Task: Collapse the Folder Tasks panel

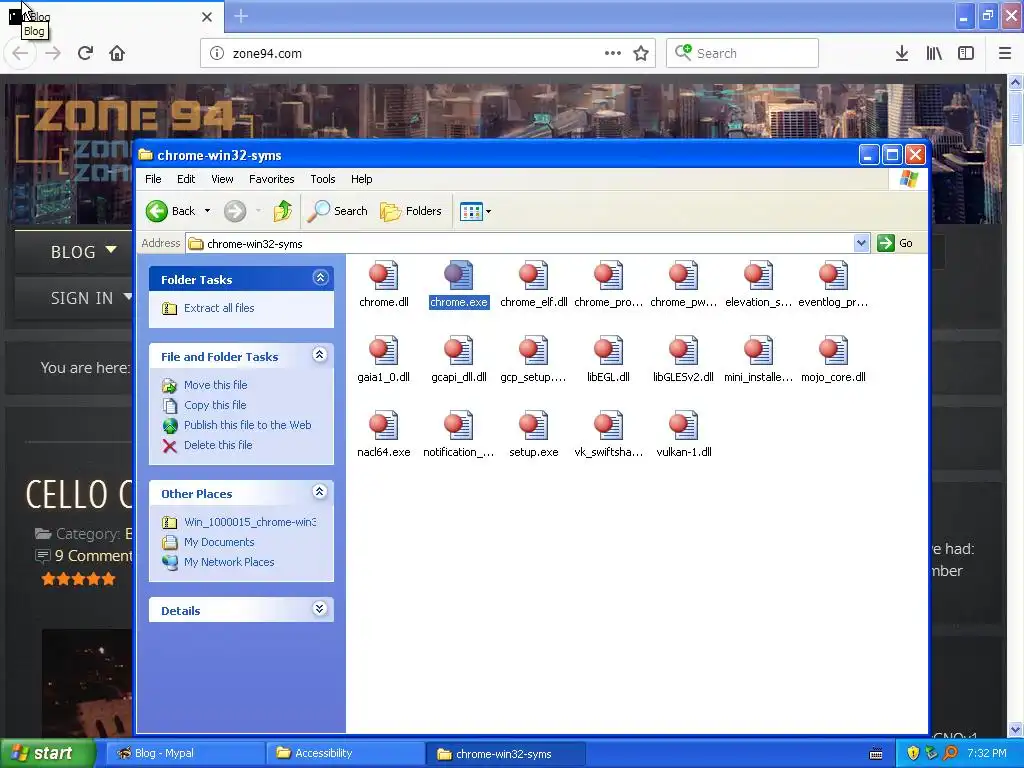Action: click(320, 278)
